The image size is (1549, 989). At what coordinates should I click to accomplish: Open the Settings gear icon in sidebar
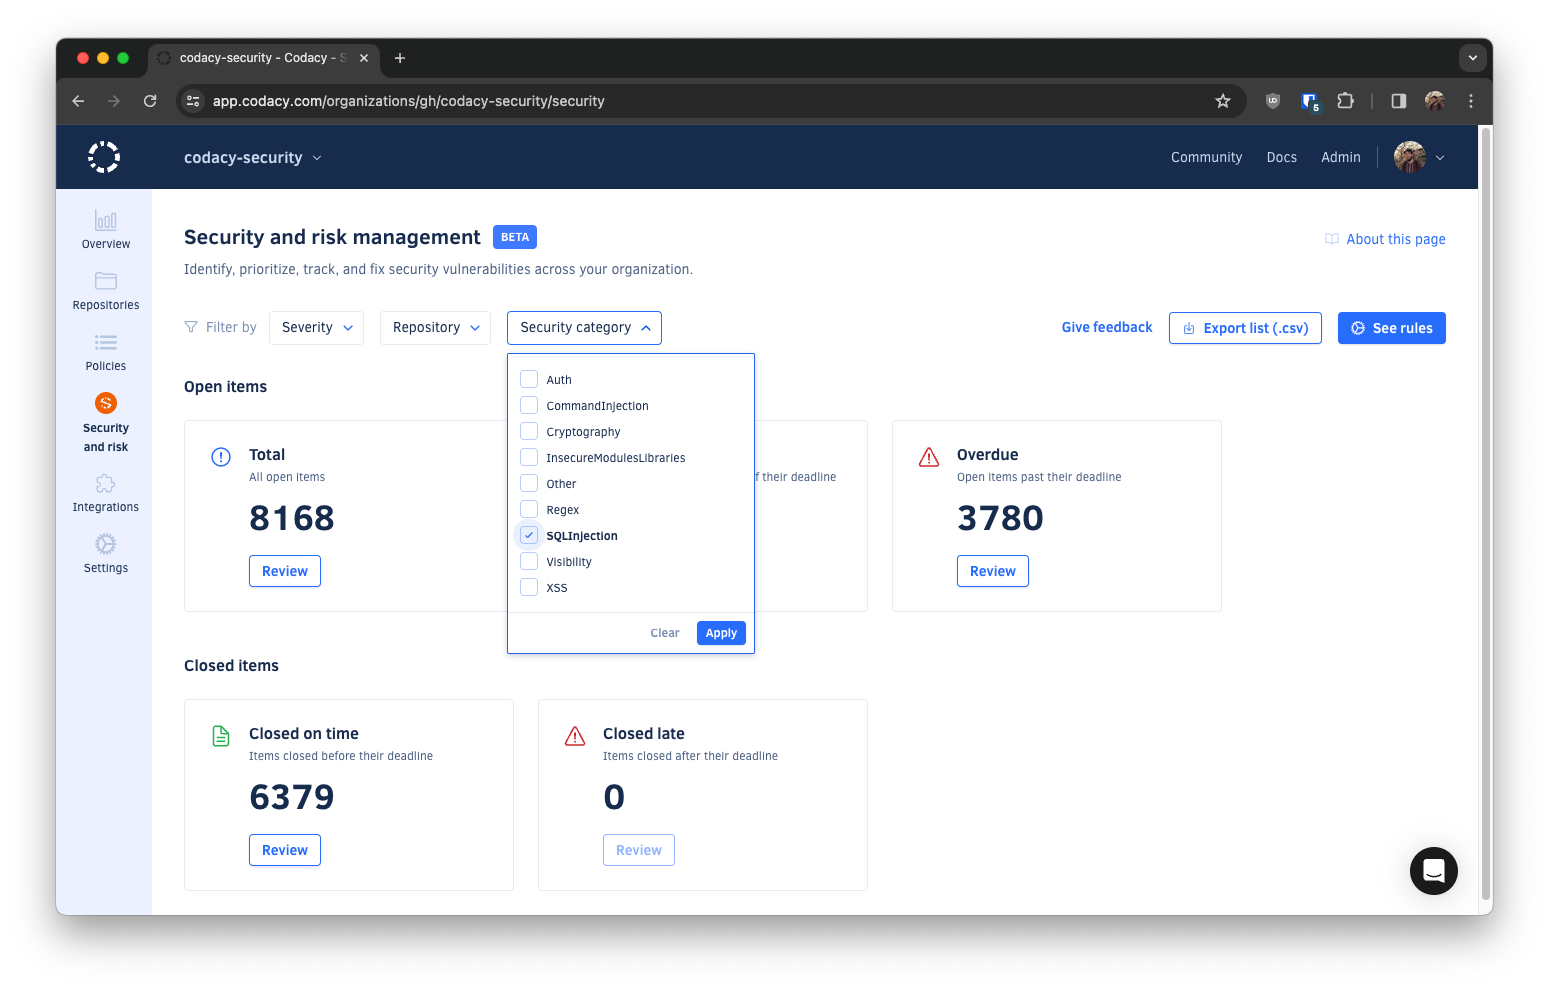coord(106,544)
